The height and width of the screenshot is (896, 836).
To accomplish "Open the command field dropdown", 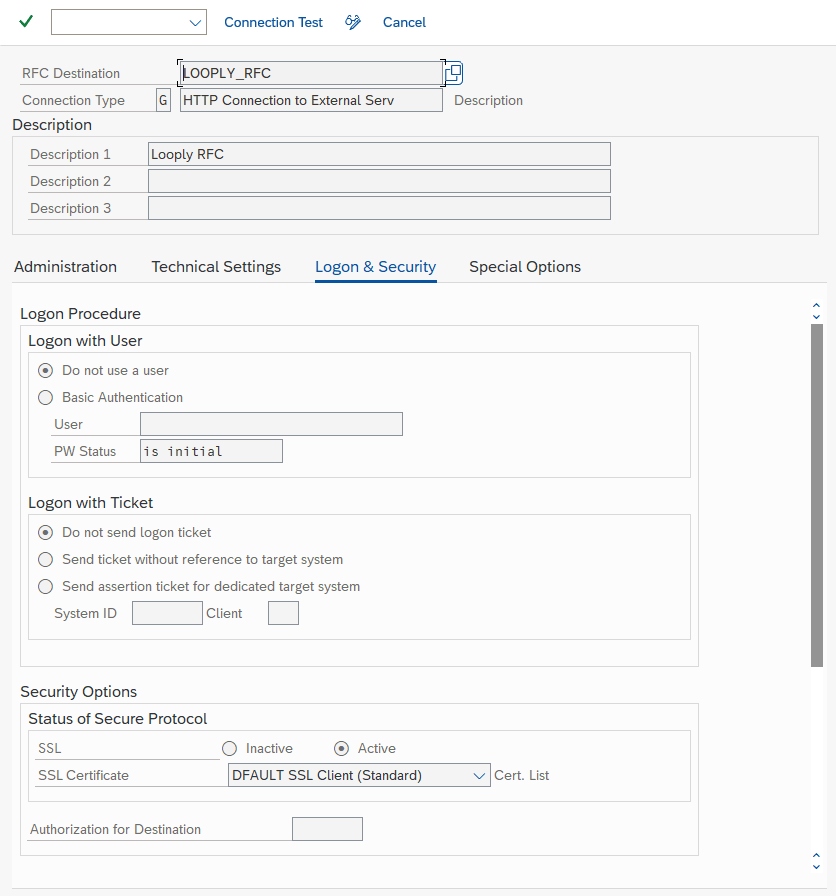I will (x=194, y=22).
